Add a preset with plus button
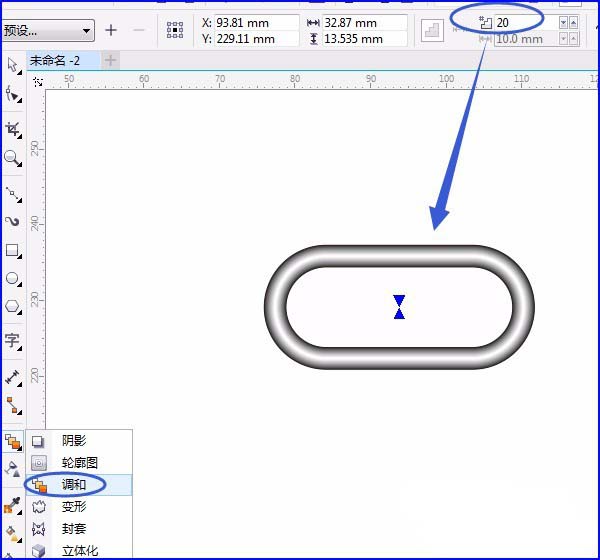 pos(111,30)
